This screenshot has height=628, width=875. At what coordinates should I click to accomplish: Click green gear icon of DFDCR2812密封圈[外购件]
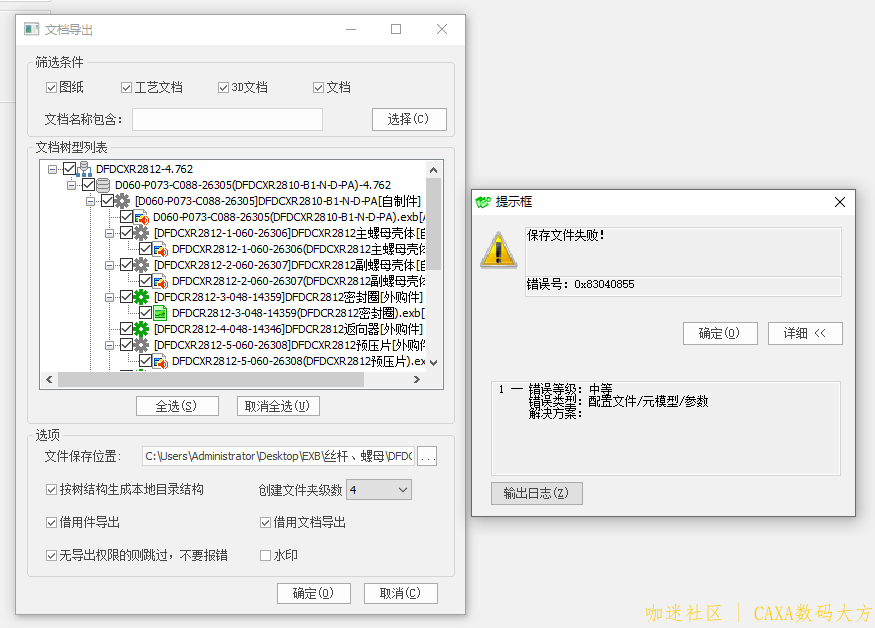click(141, 297)
